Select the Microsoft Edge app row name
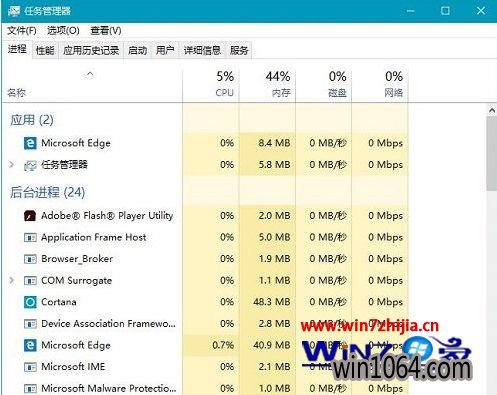 point(76,143)
